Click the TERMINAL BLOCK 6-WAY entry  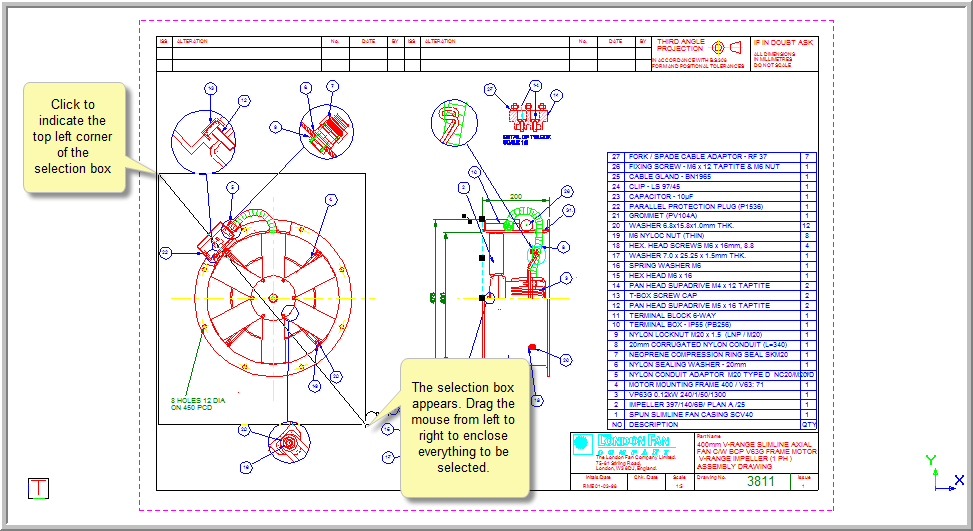(698, 315)
